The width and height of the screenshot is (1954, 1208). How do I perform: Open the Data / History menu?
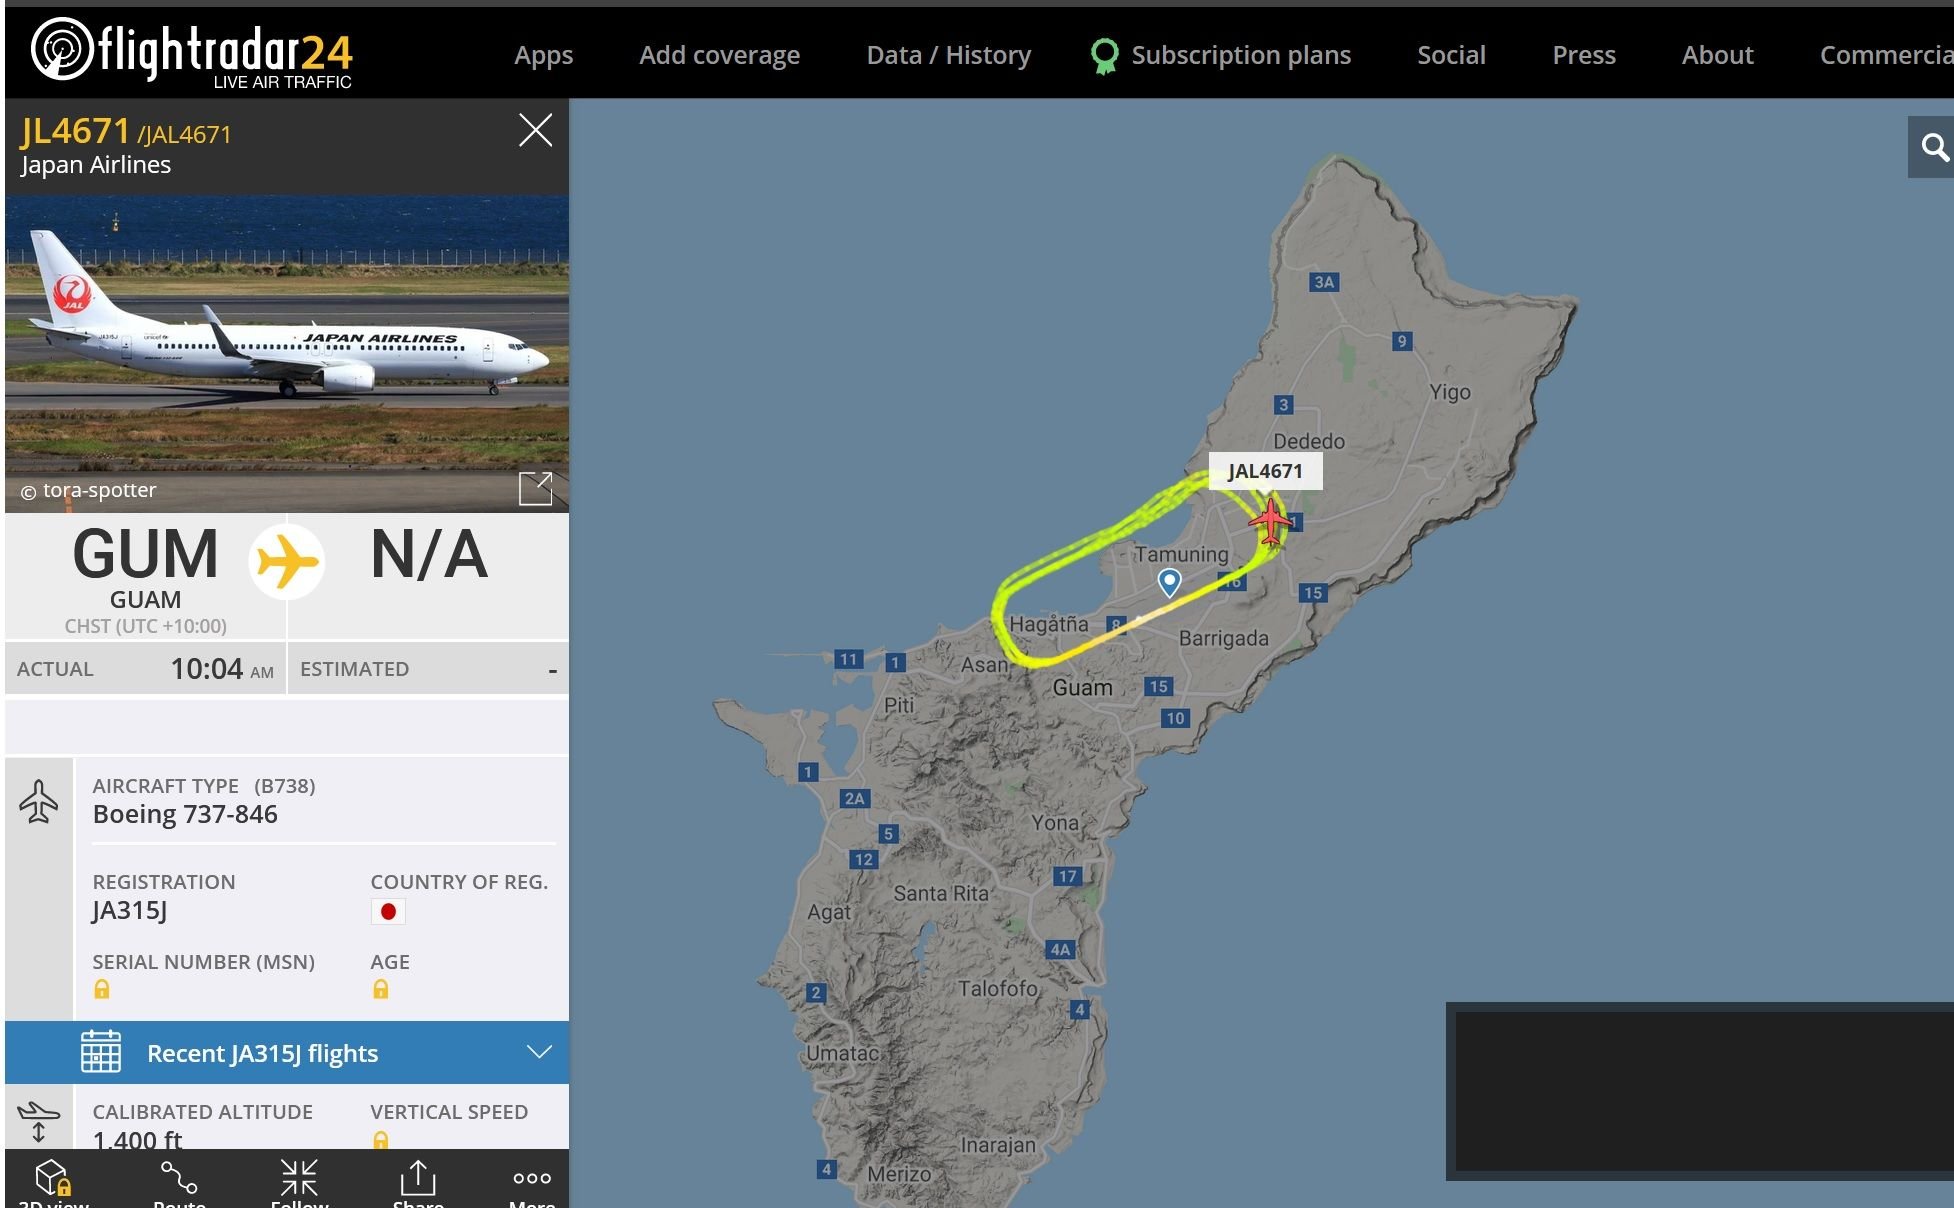coord(948,55)
